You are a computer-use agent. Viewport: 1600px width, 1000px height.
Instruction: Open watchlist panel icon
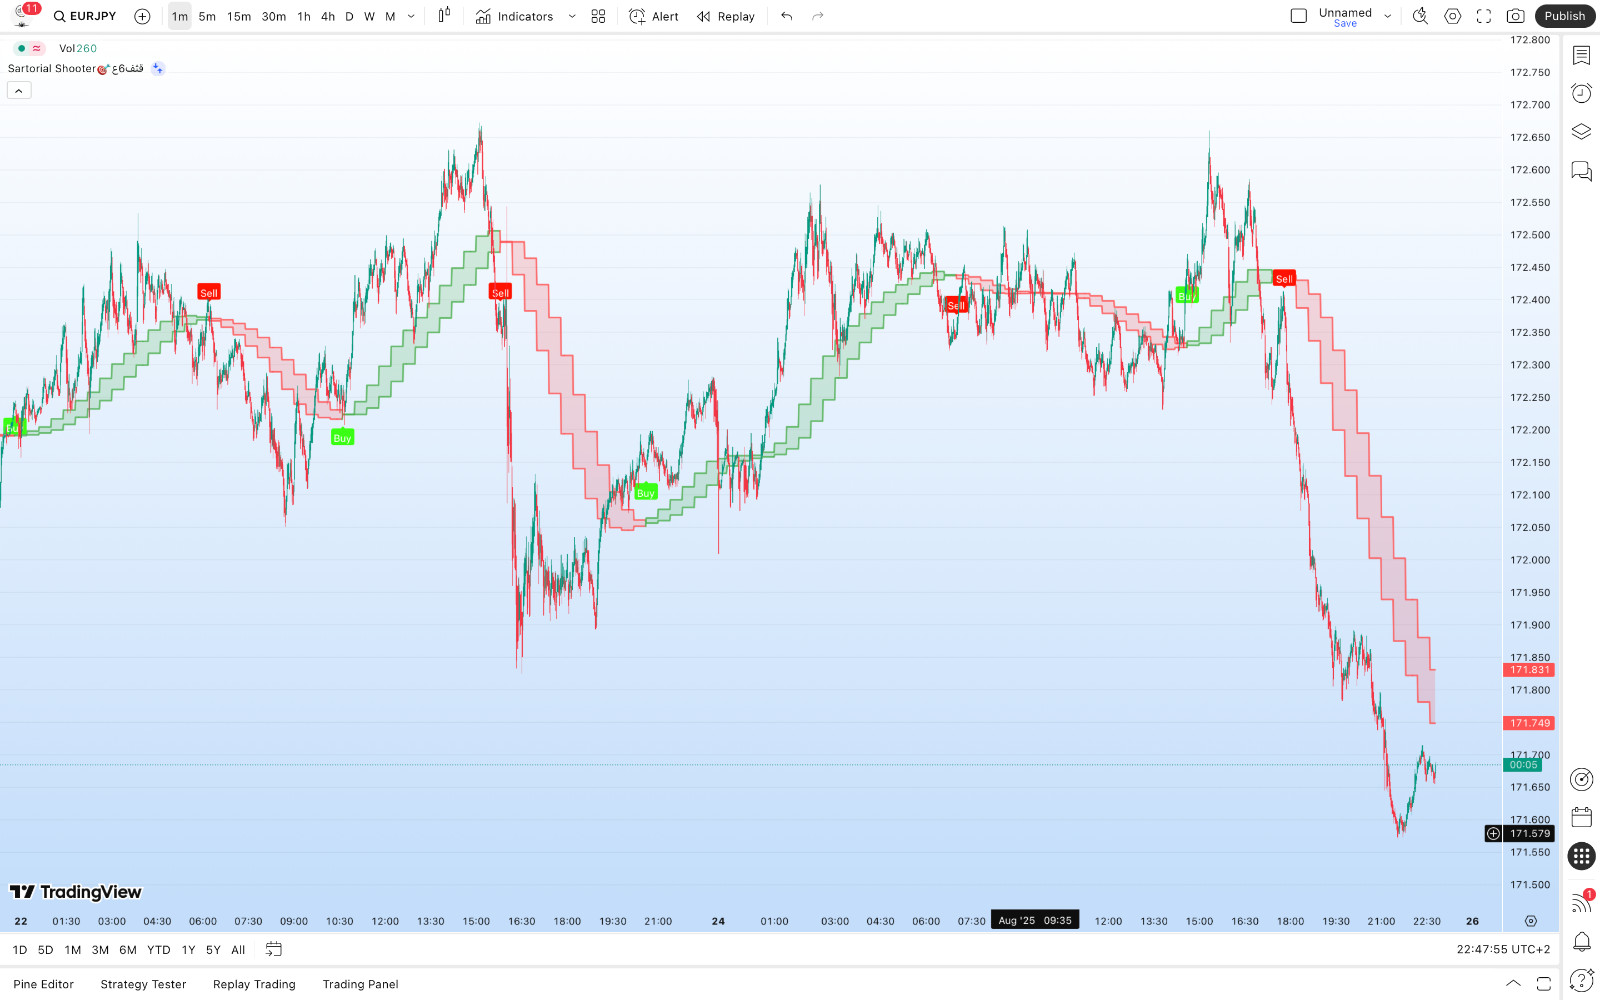(x=1581, y=55)
